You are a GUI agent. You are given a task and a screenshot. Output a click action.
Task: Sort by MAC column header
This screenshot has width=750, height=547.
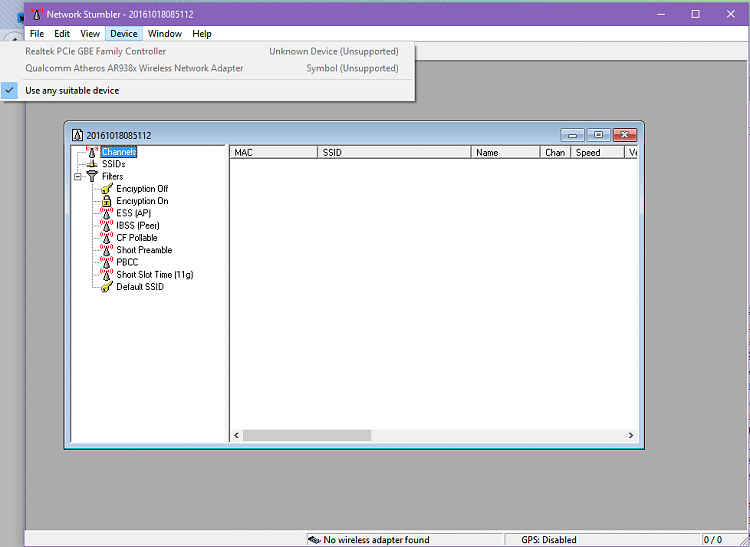click(274, 153)
